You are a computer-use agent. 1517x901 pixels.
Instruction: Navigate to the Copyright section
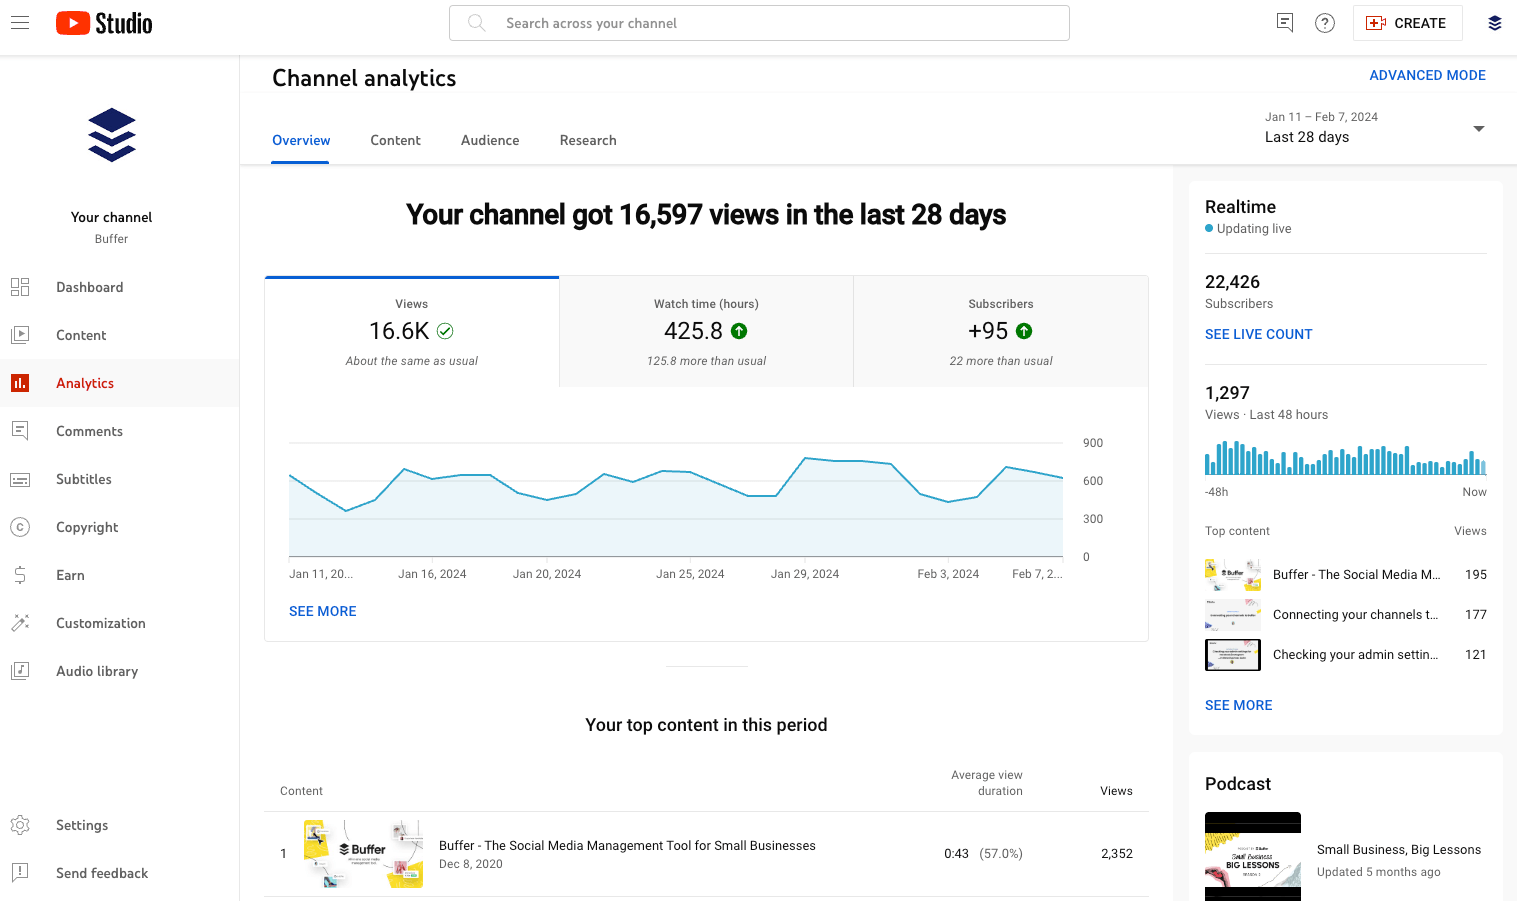(87, 527)
